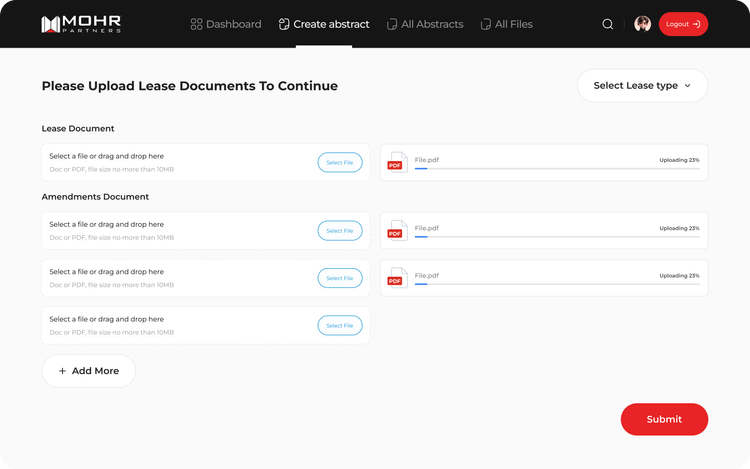Click the PDF icon of first amendment upload
This screenshot has height=469, width=750.
(x=397, y=230)
